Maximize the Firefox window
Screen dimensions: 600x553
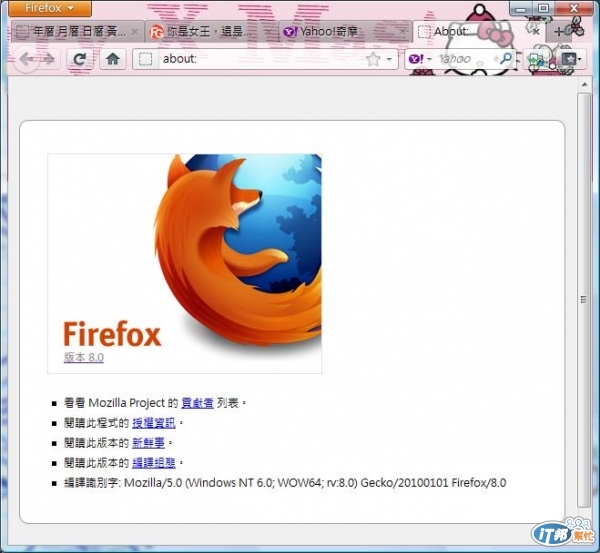coord(543,8)
